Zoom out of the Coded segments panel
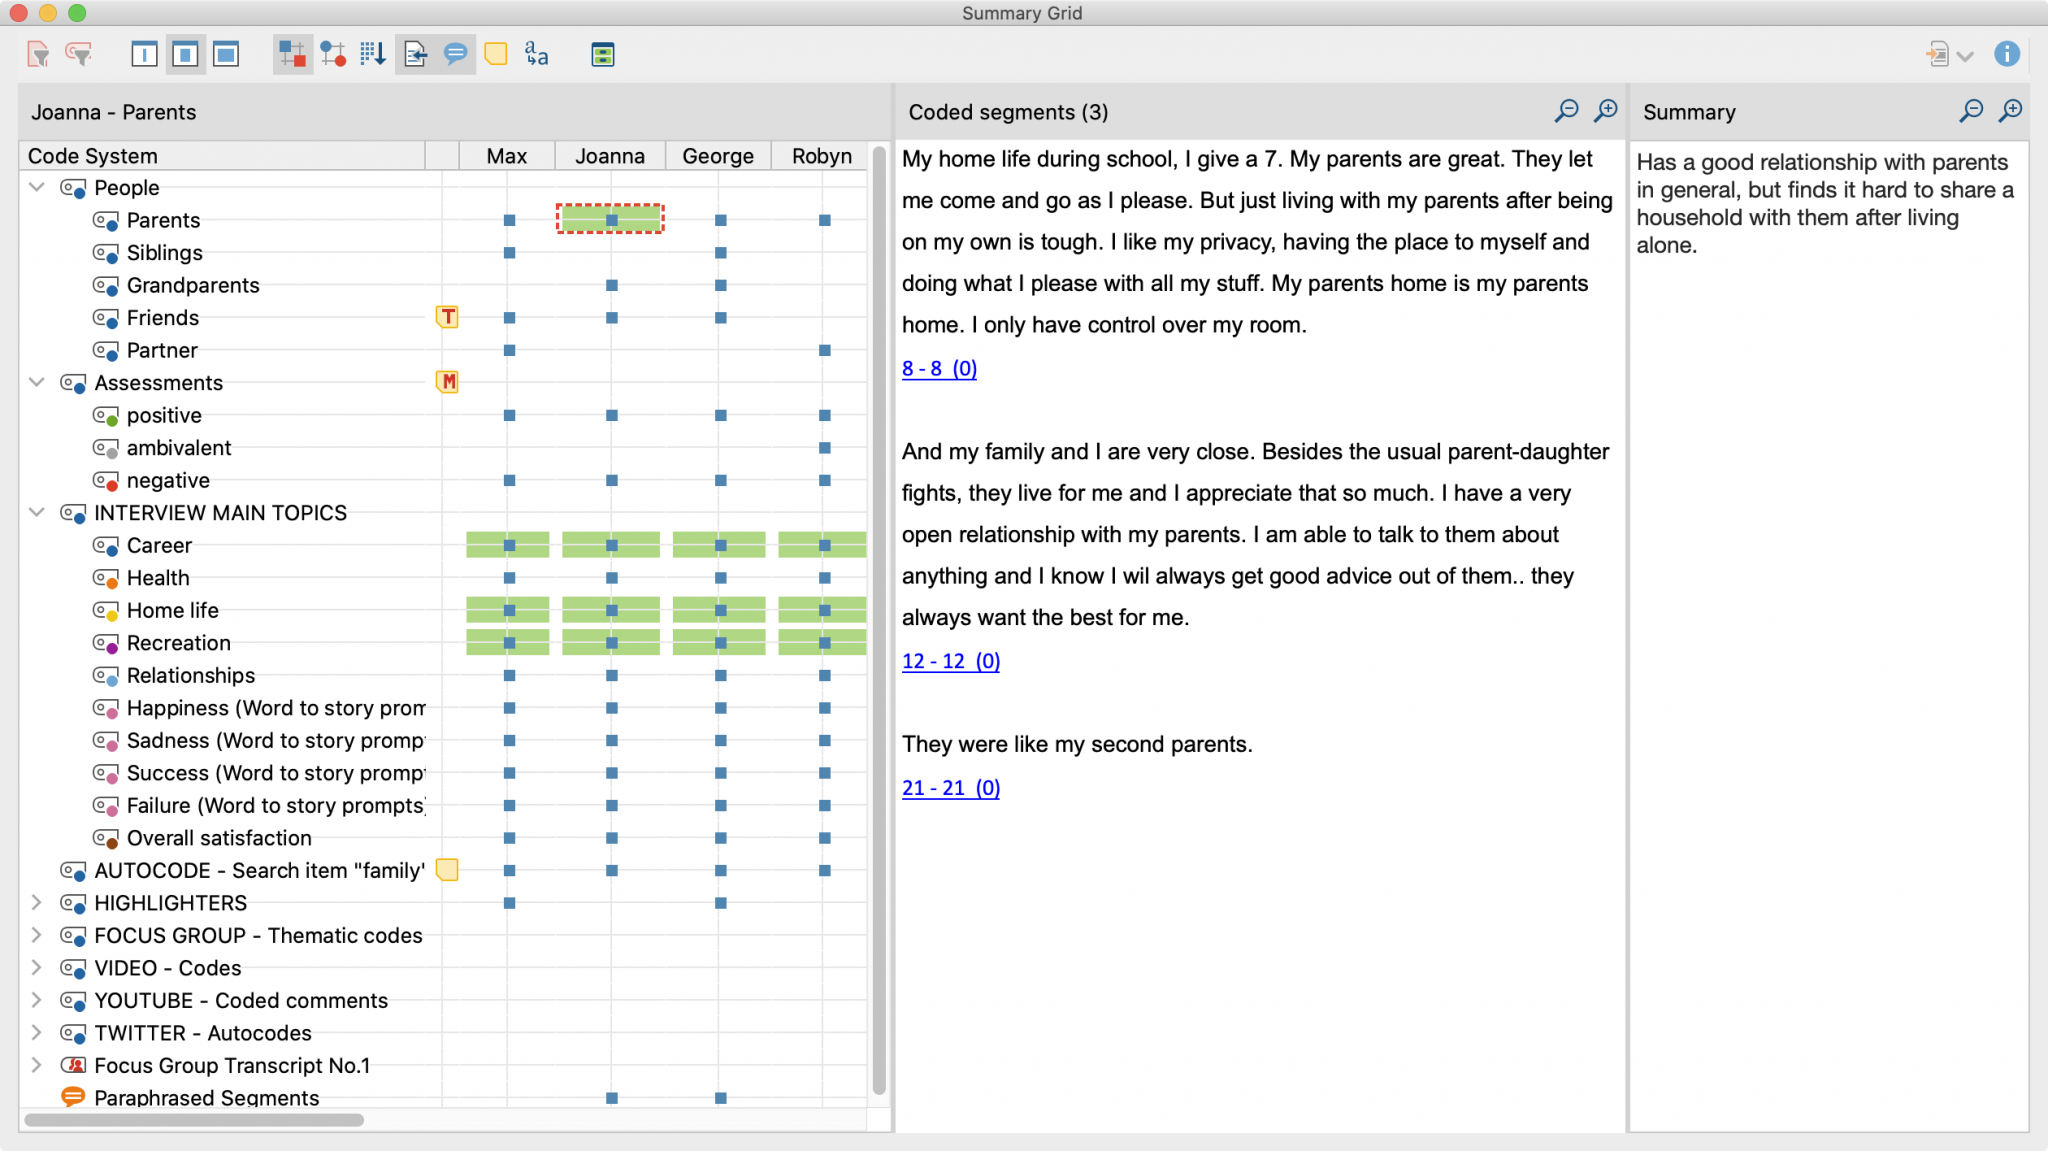 (1566, 110)
